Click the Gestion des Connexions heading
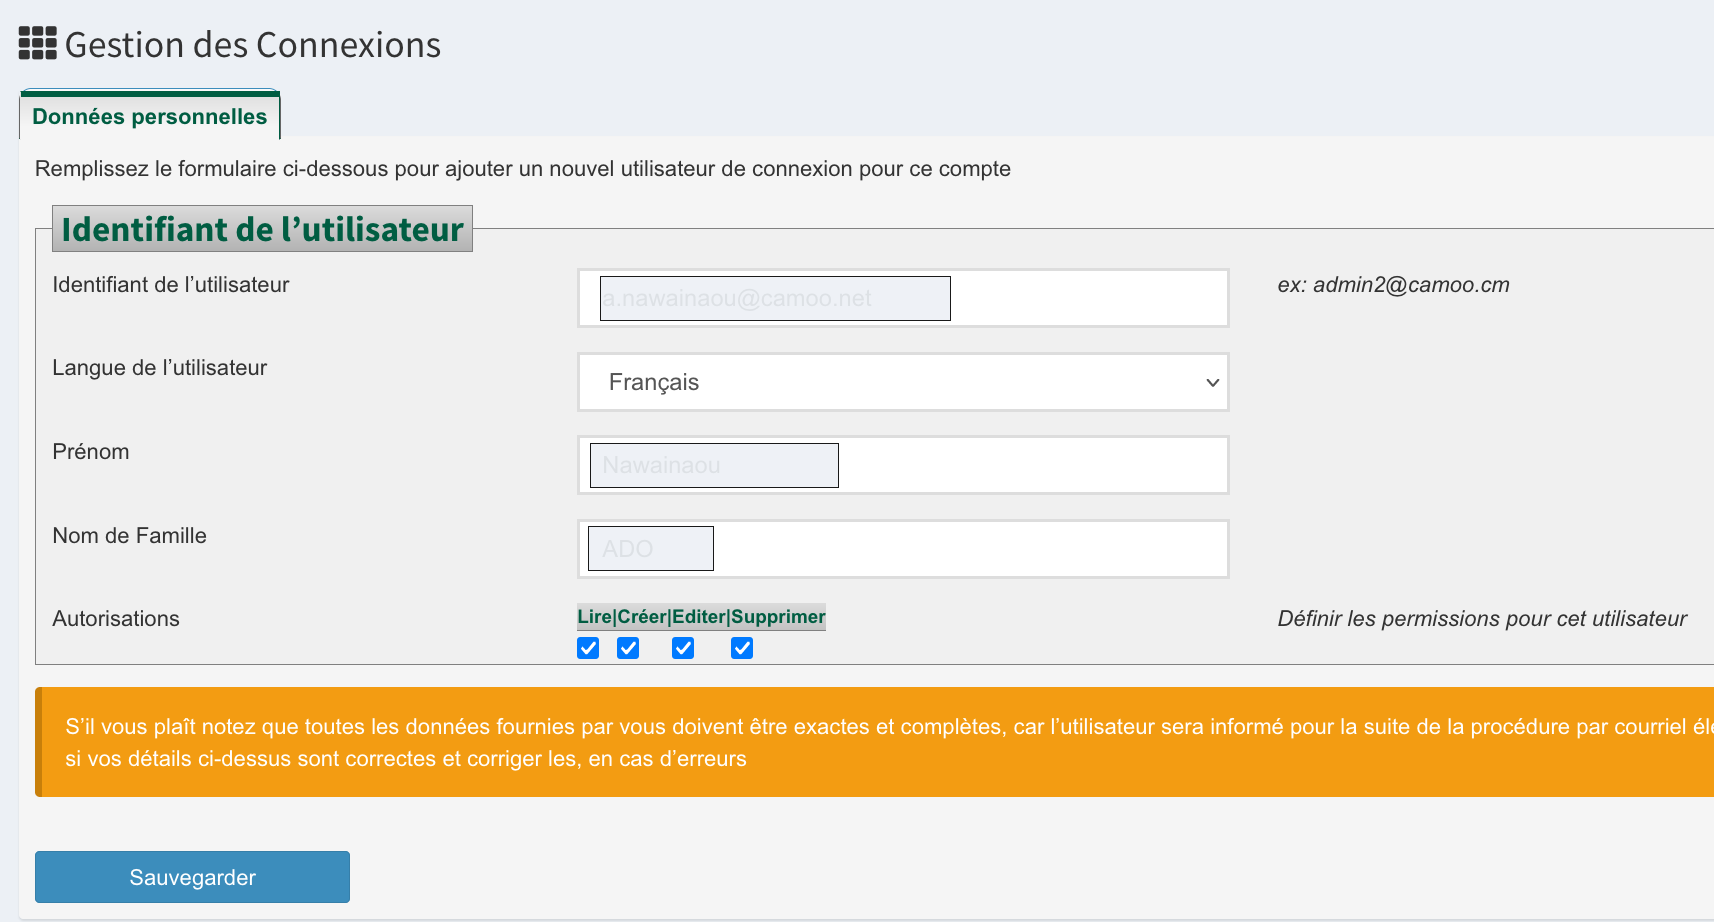The height and width of the screenshot is (922, 1714). [252, 45]
